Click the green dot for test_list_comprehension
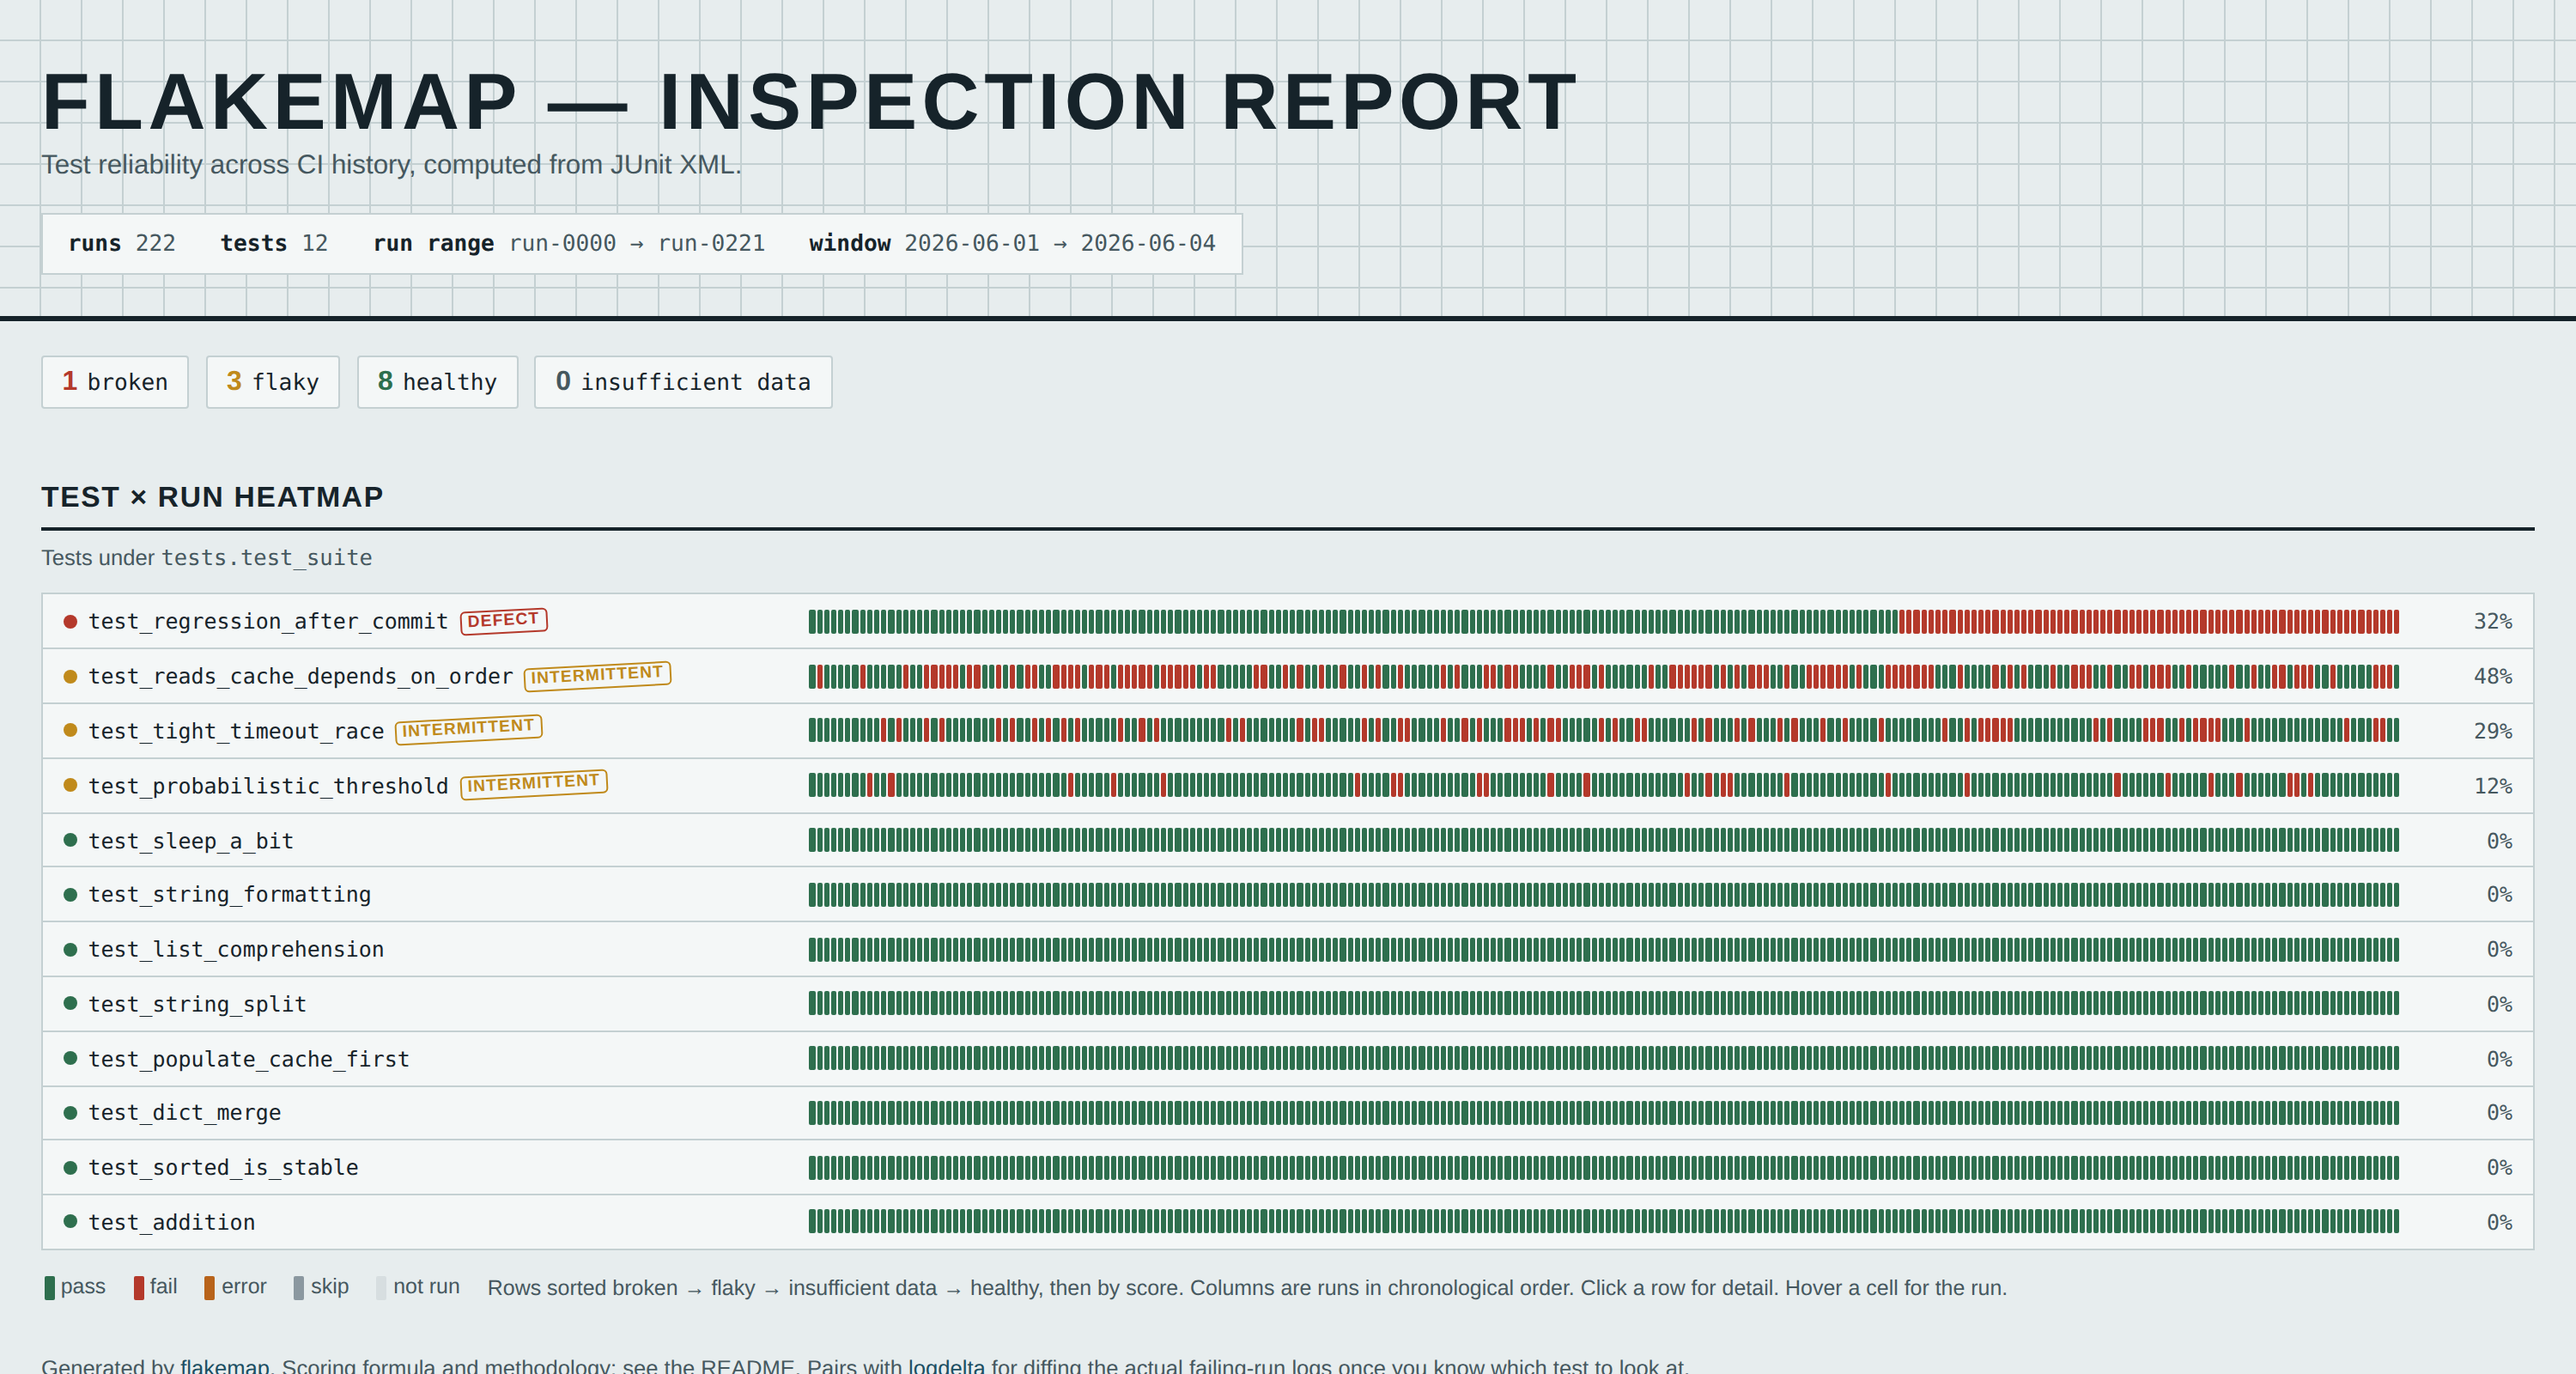The image size is (2576, 1374). coord(70,949)
